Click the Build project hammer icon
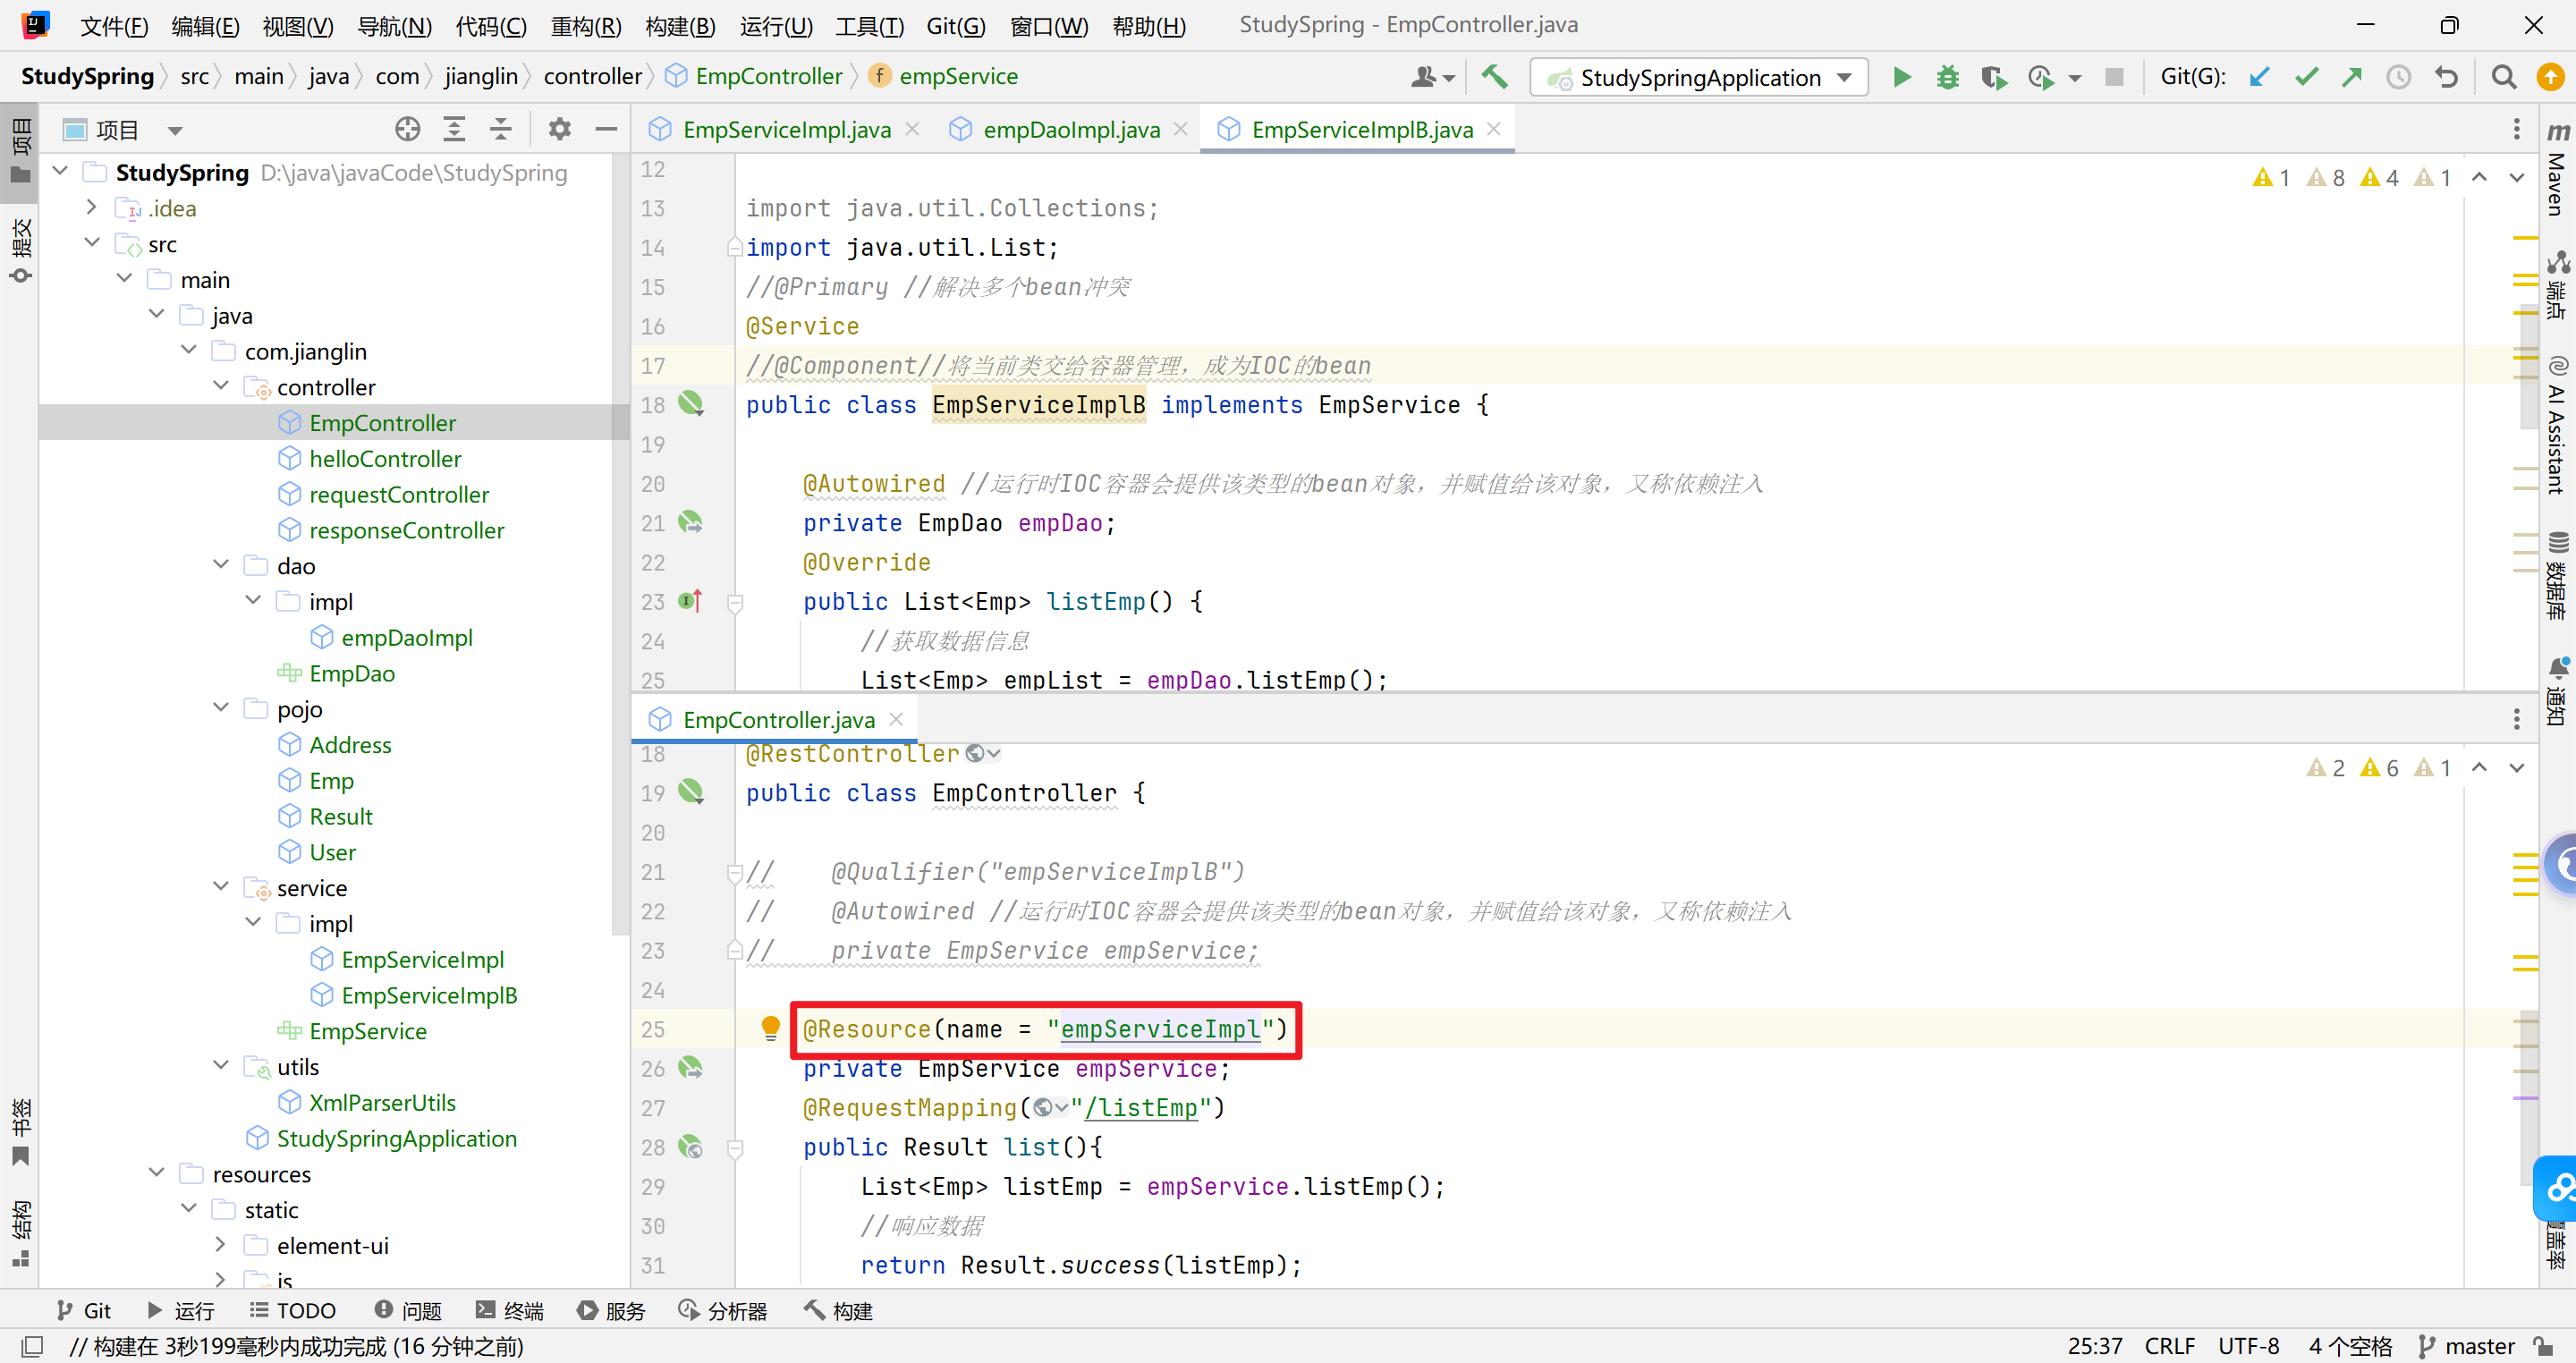2576x1363 pixels. [x=1495, y=77]
